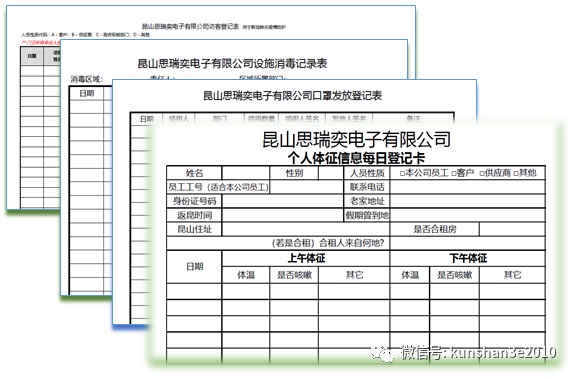This screenshot has width=575, height=379.
Task: Click the 身份证号码 blank field
Action: click(282, 201)
